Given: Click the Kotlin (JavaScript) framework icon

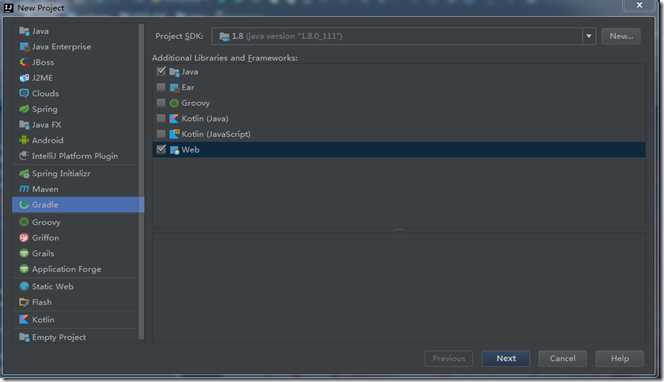Looking at the screenshot, I should coord(174,134).
